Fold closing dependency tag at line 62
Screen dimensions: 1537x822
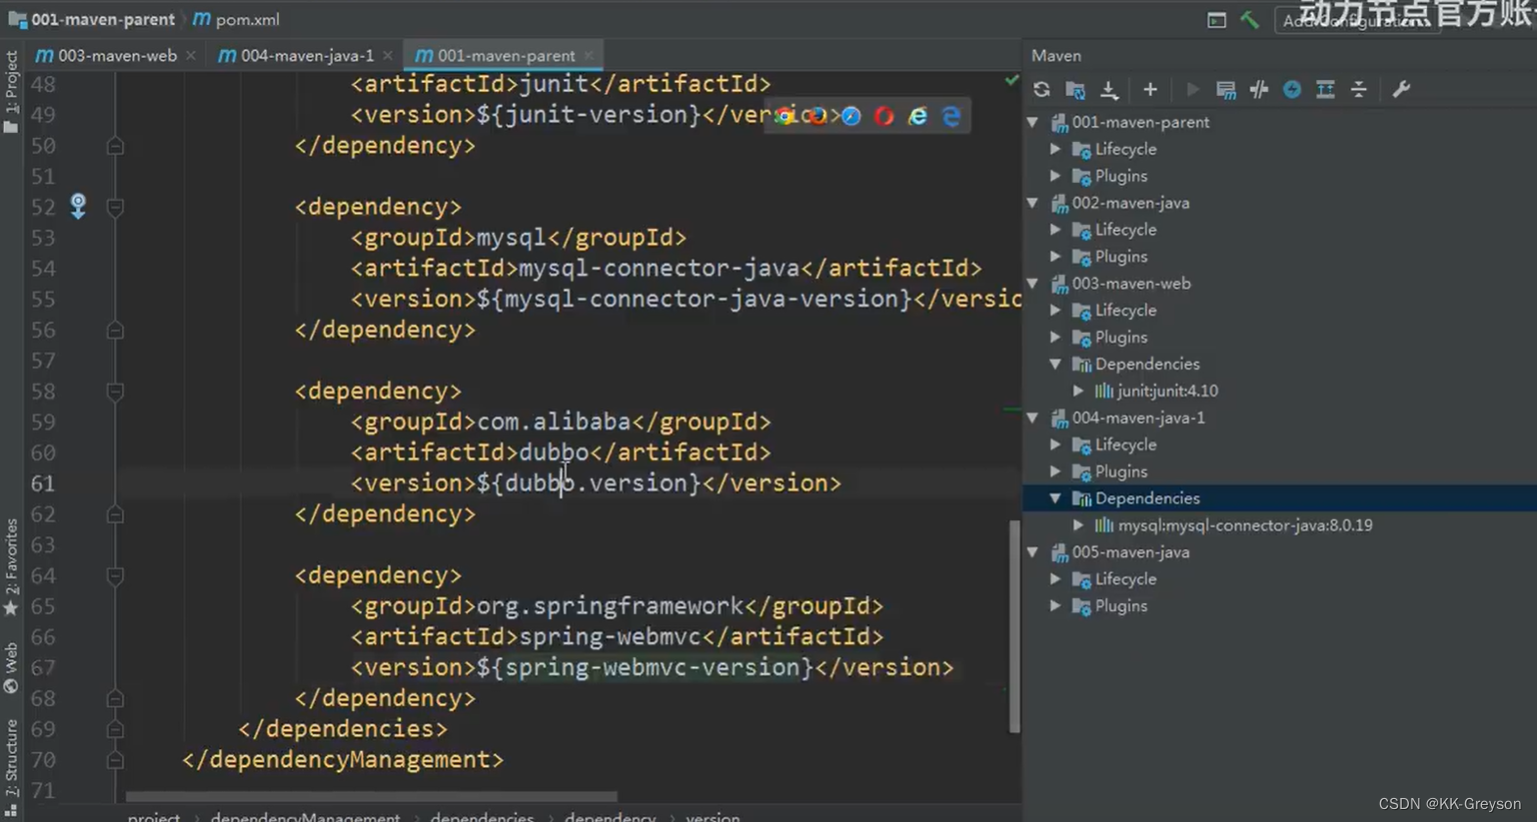point(115,514)
